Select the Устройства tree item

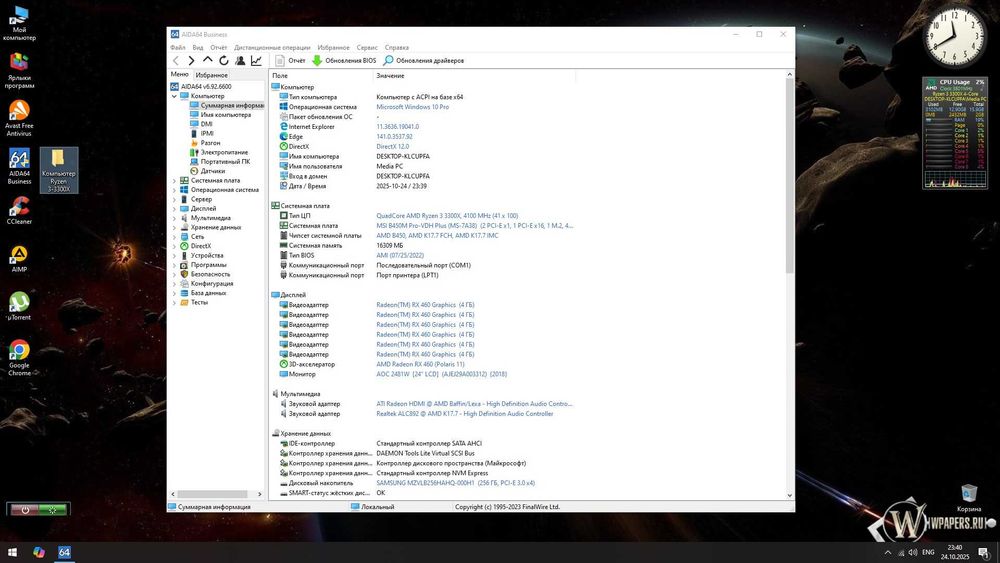[202, 256]
